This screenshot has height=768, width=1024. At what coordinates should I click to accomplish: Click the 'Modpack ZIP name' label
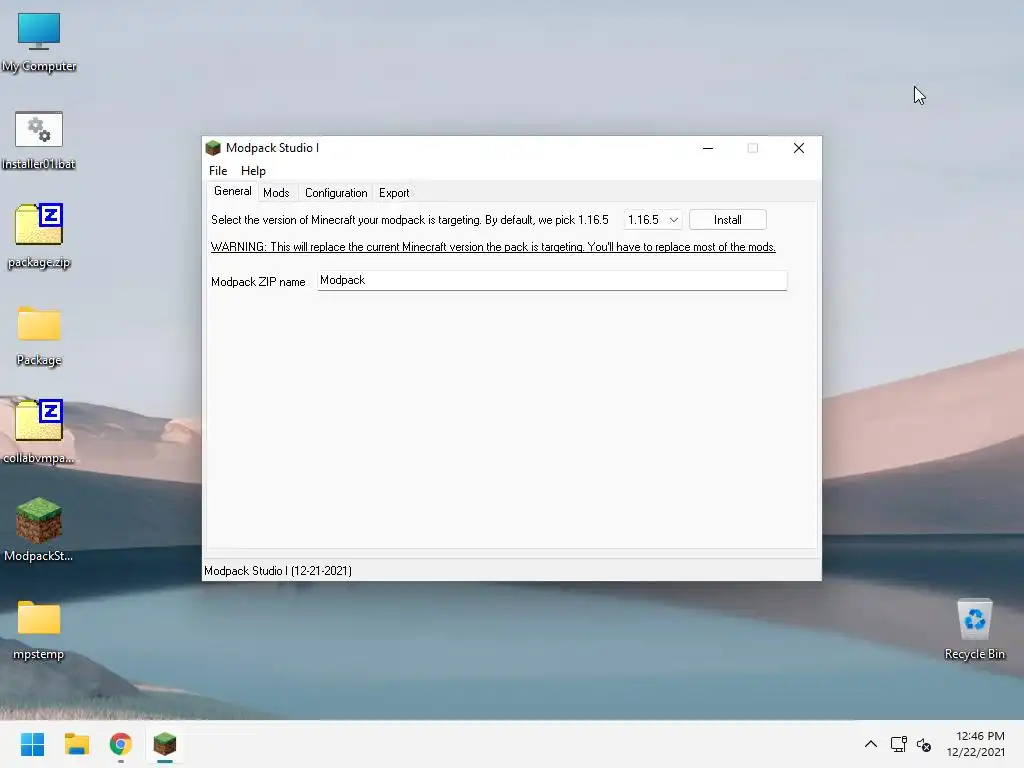click(258, 281)
